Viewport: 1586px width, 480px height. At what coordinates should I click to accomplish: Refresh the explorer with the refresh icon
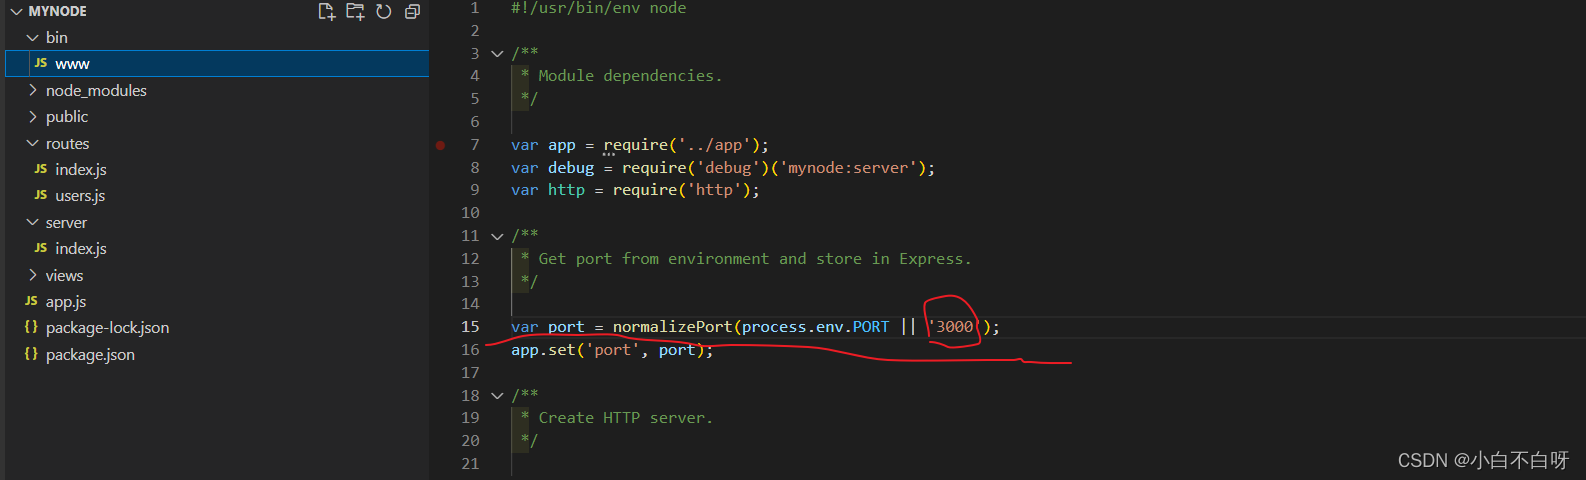click(x=384, y=11)
